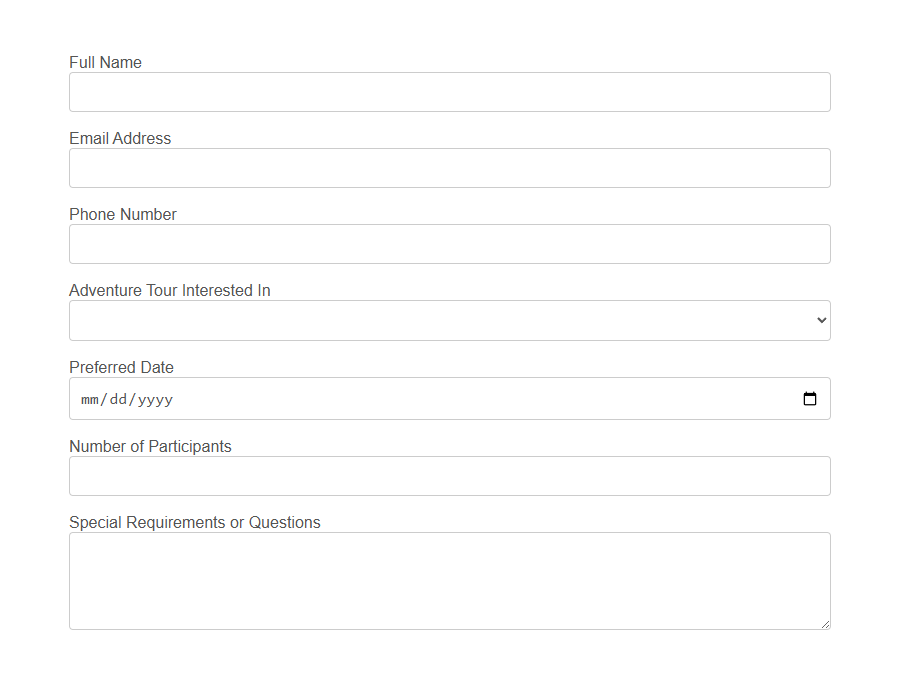Click the Full Name label
This screenshot has height=688, width=900.
(105, 62)
